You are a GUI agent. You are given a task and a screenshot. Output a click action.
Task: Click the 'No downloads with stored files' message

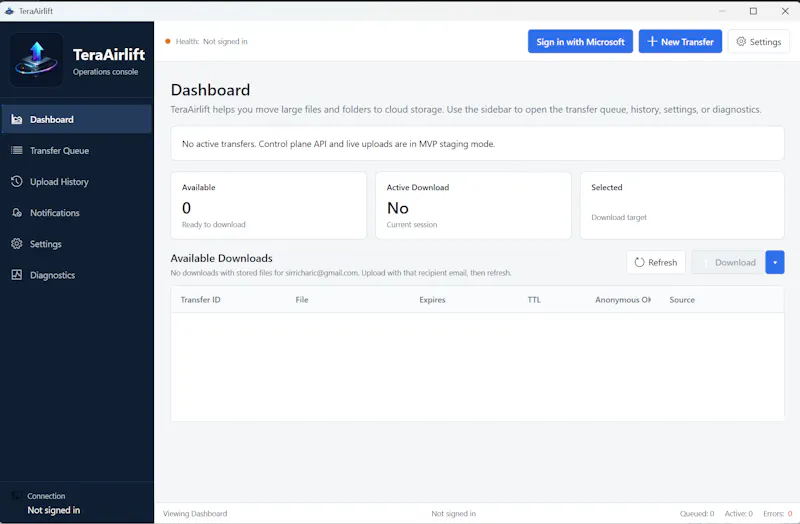[x=341, y=273]
